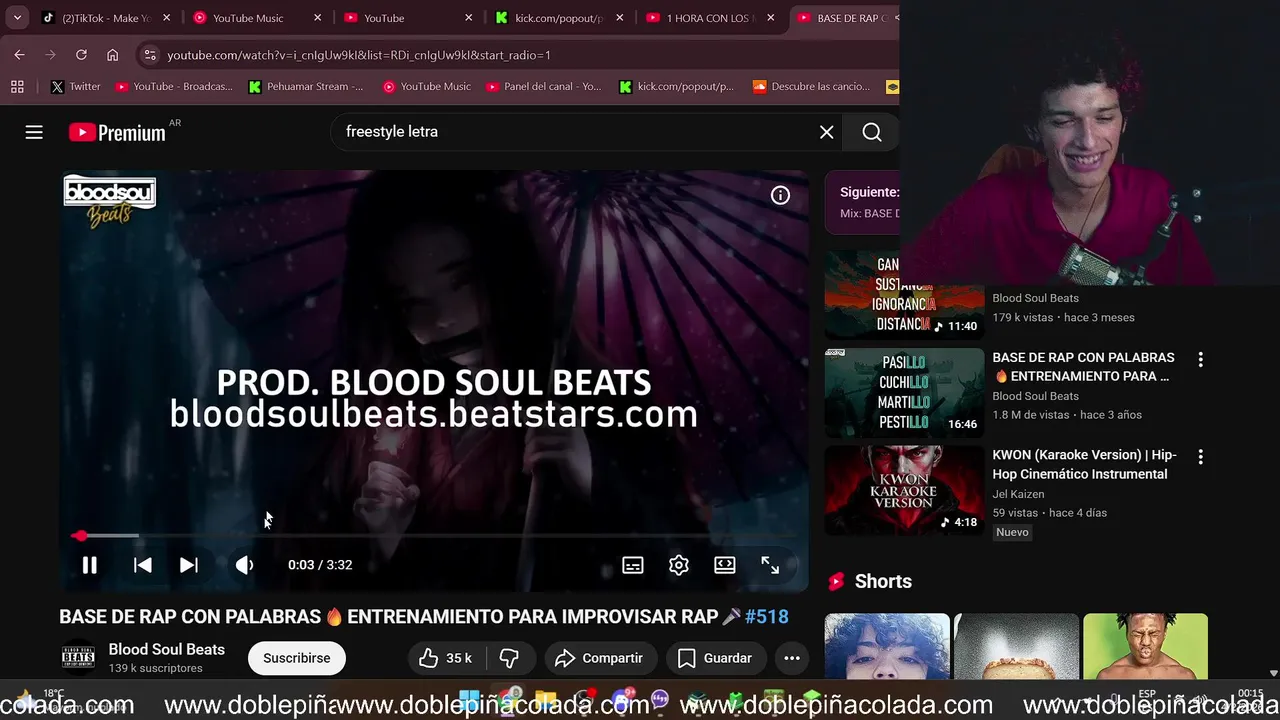
Task: Save video with Guardar button
Action: pos(715,658)
